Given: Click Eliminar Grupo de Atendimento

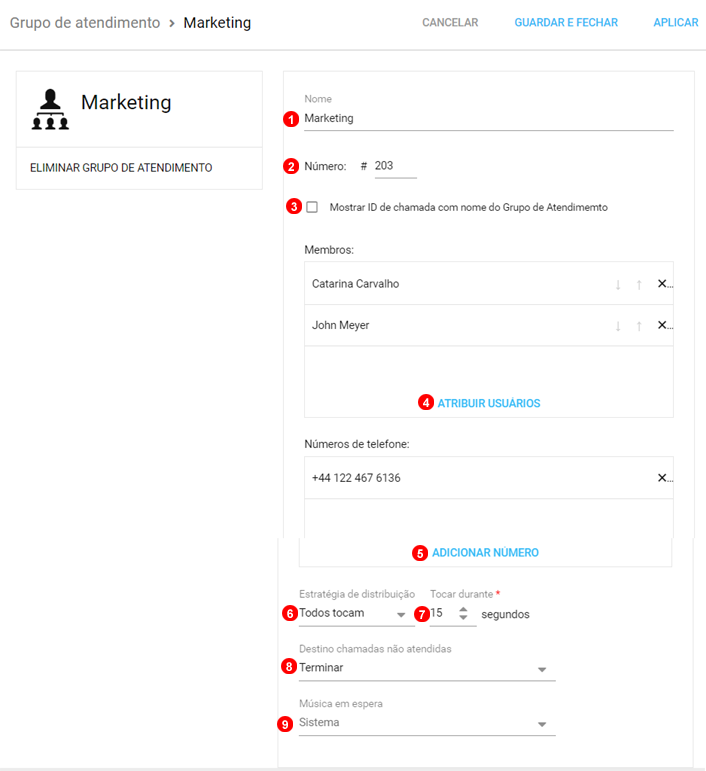Looking at the screenshot, I should click(x=121, y=168).
